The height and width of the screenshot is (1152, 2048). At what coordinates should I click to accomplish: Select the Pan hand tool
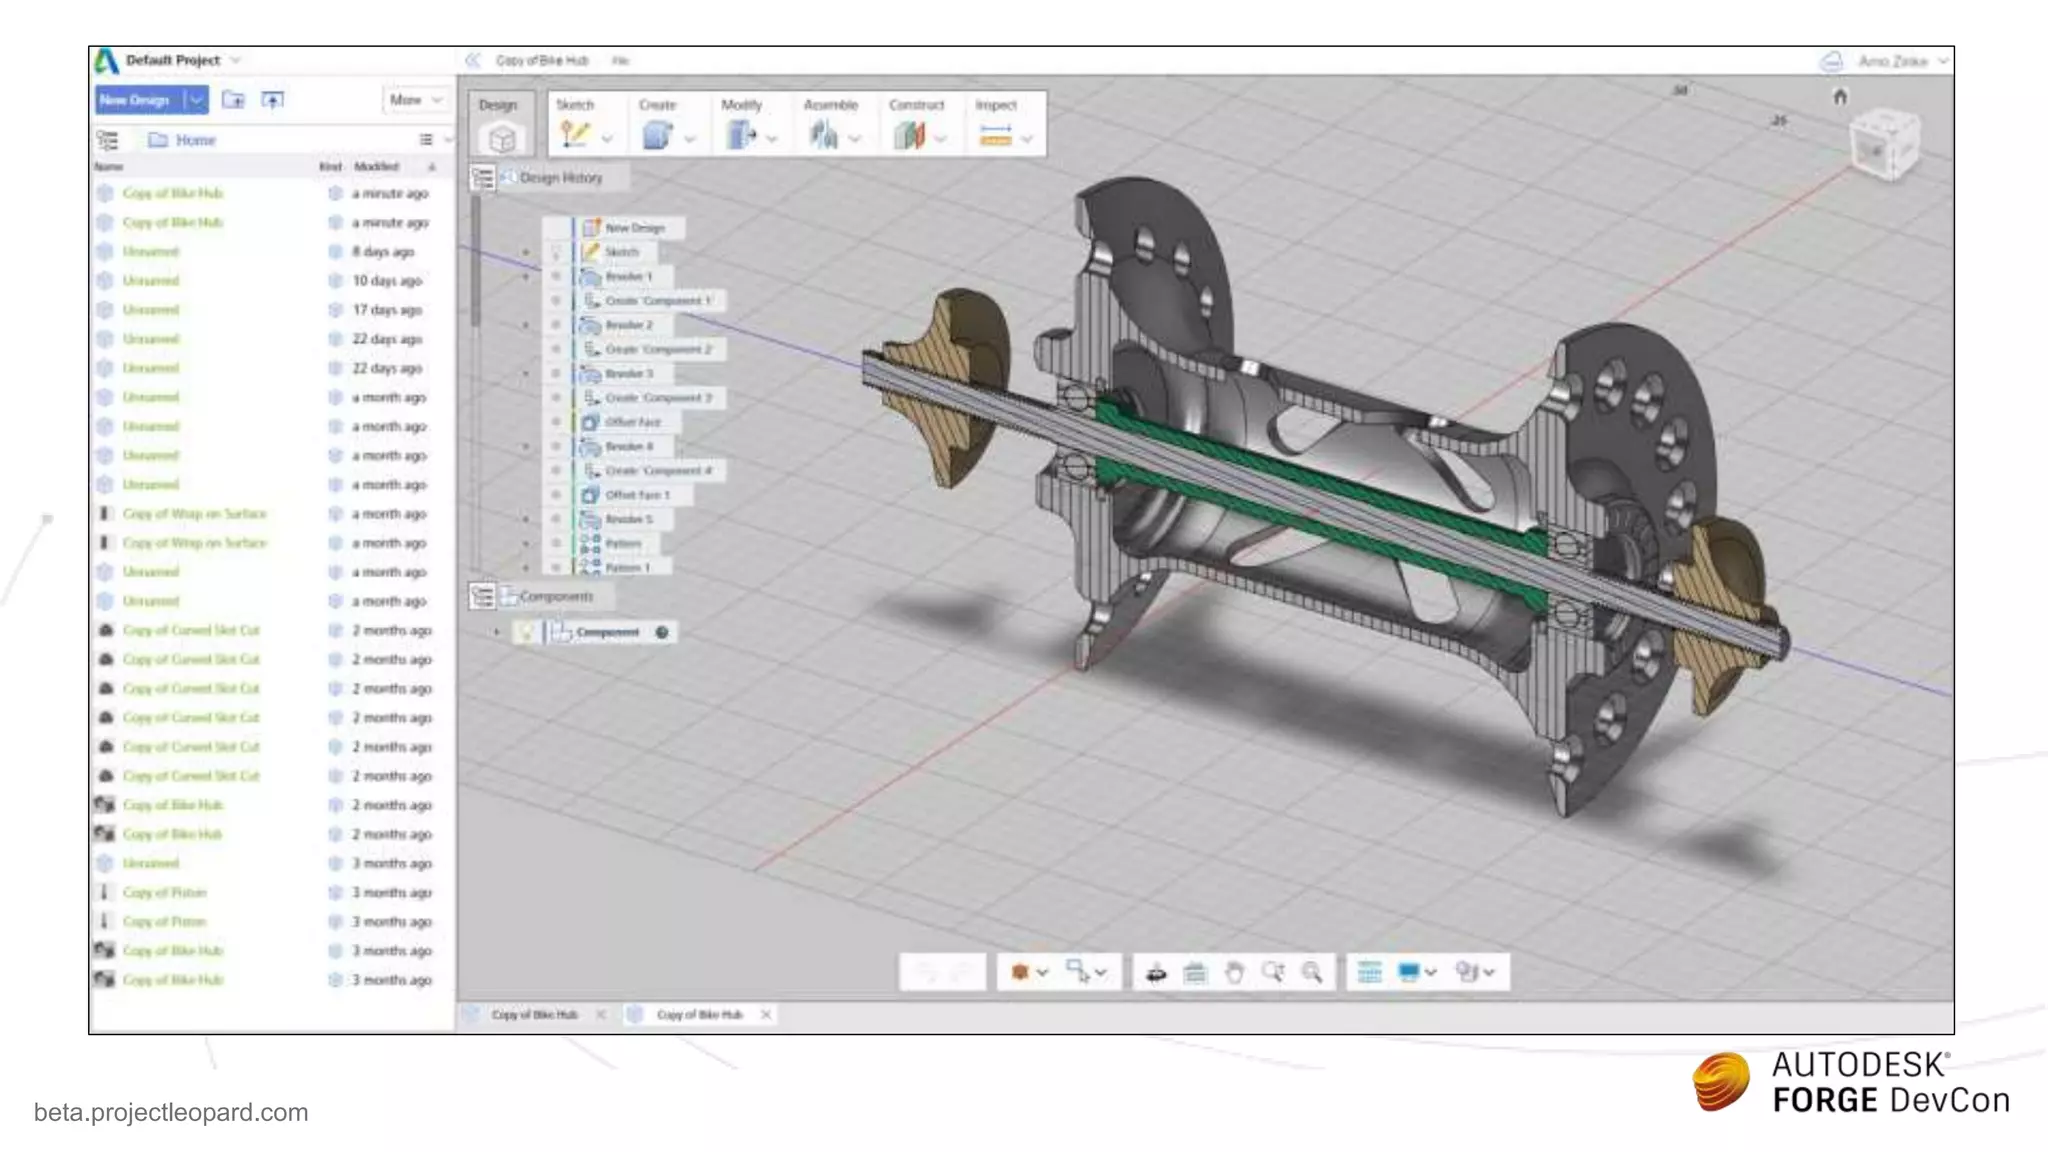tap(1234, 972)
